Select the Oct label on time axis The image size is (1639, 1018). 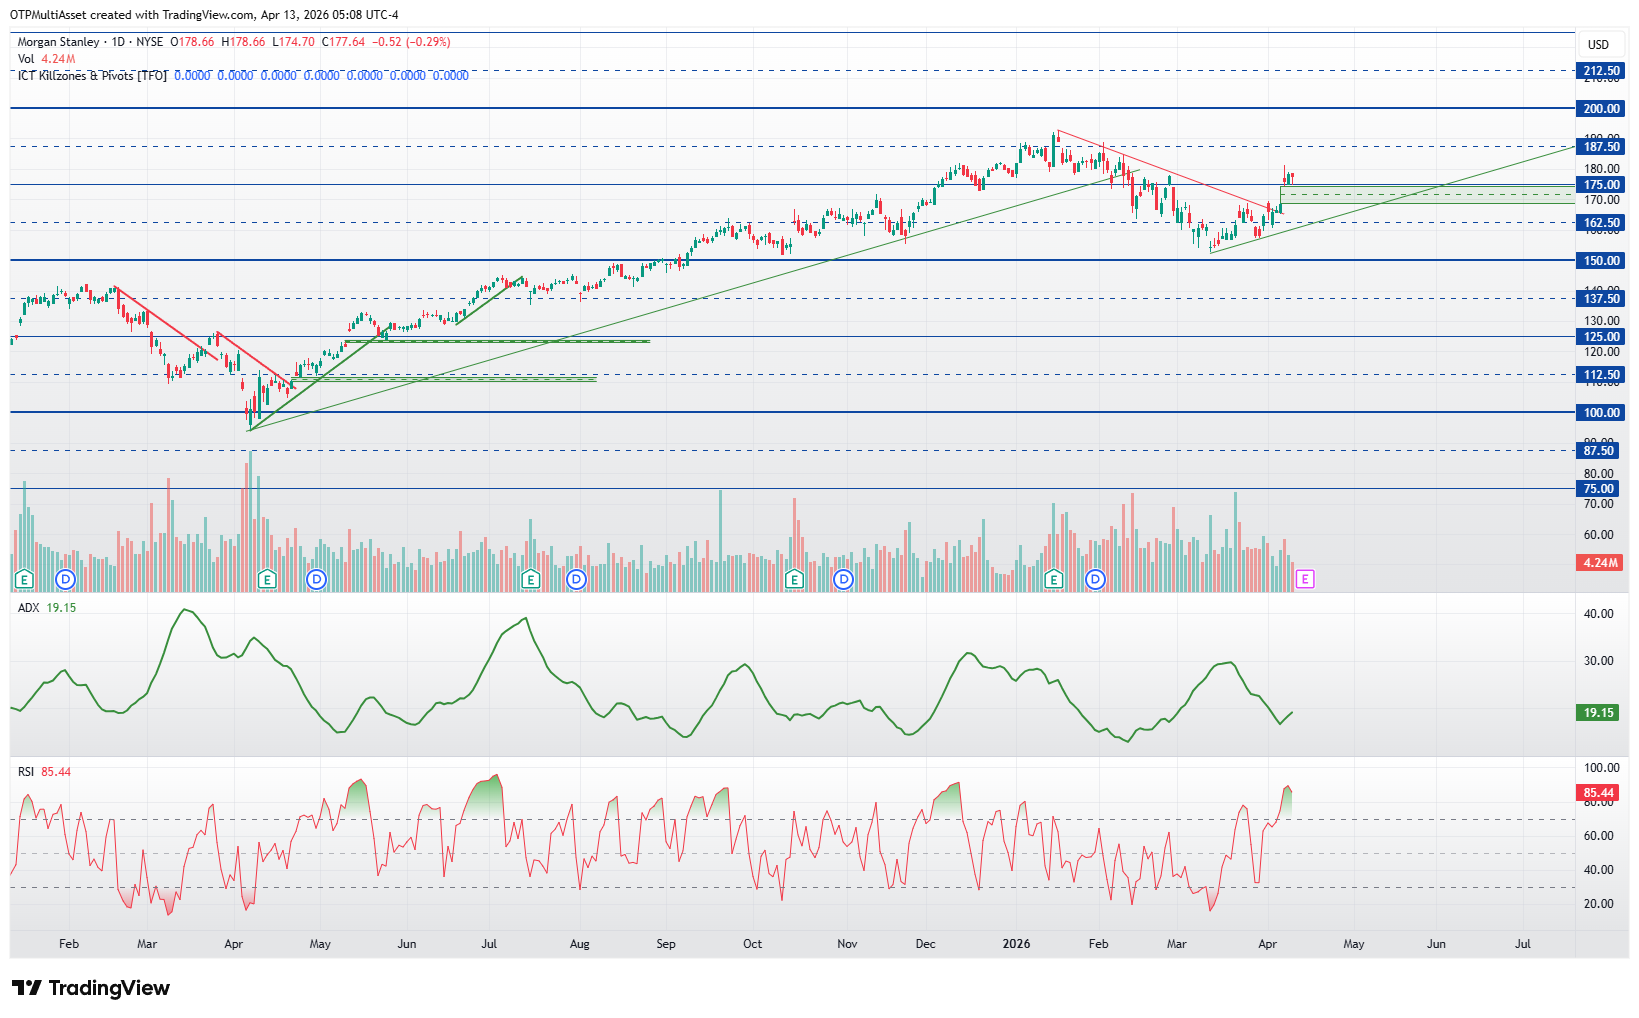(753, 944)
